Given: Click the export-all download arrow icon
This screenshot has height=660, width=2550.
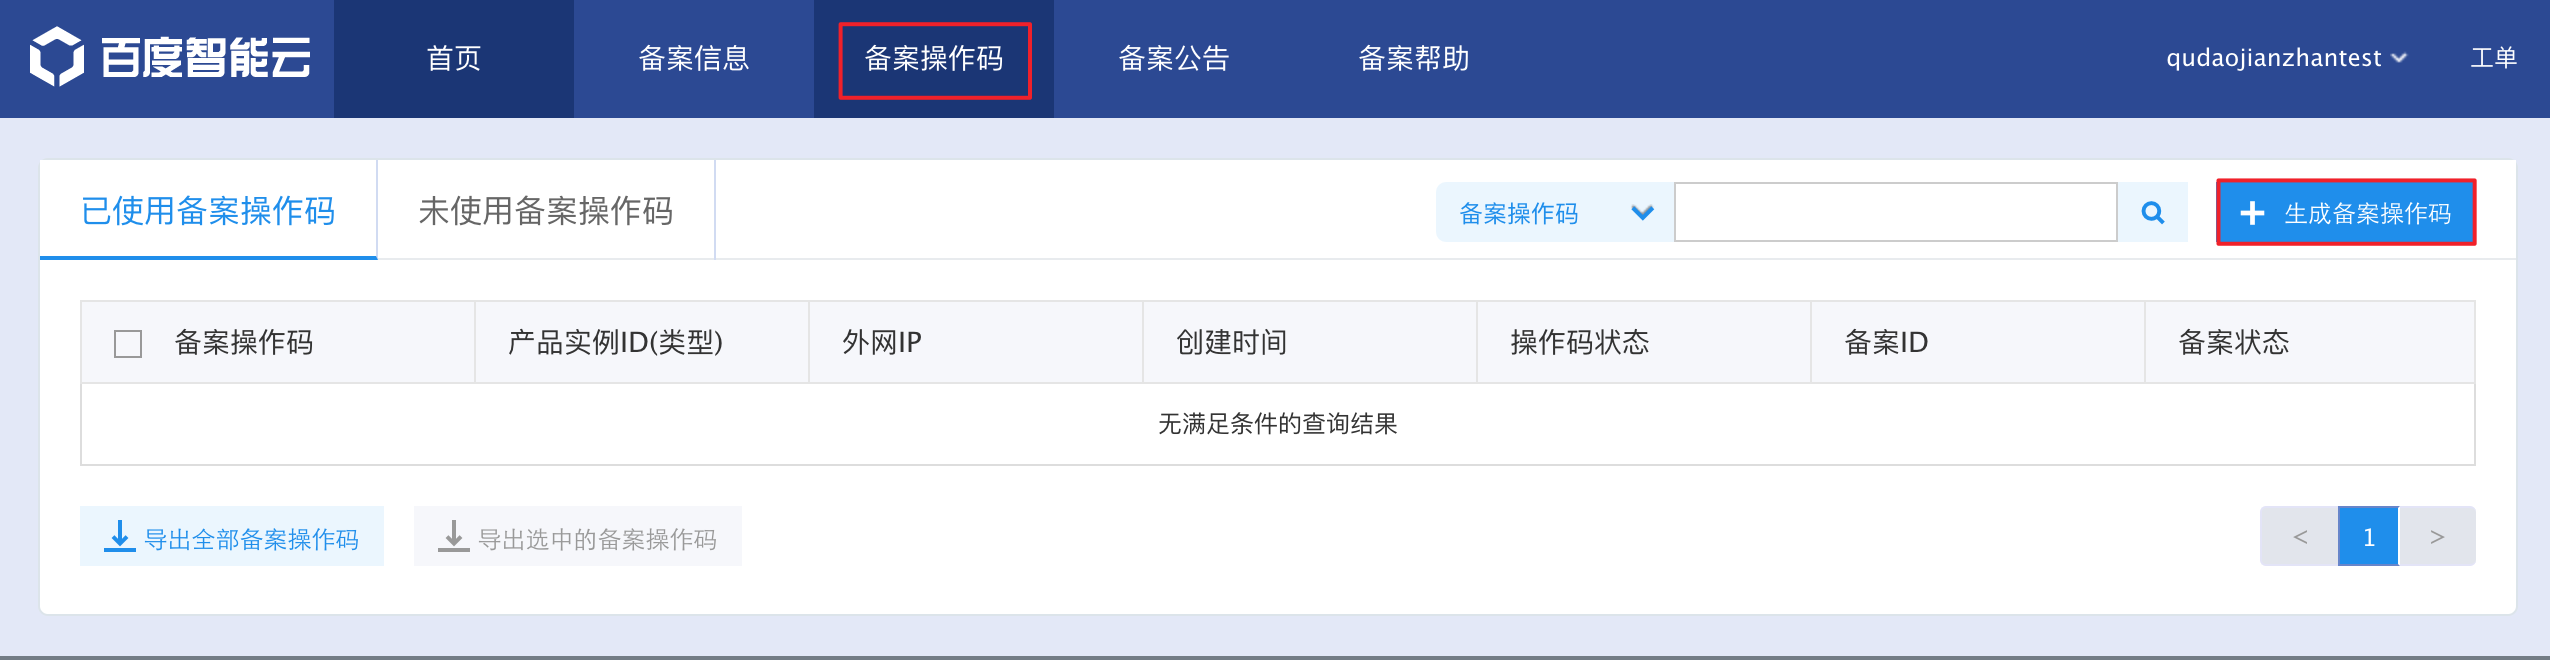Looking at the screenshot, I should (120, 536).
